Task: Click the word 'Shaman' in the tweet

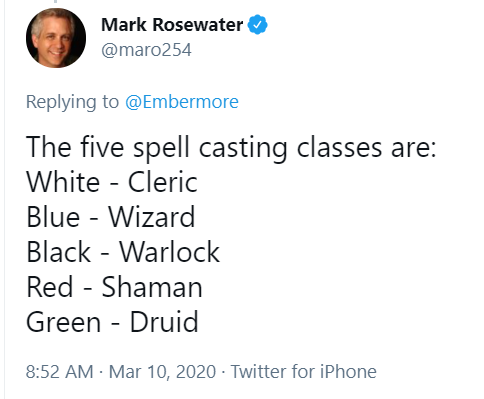Action: click(x=152, y=287)
